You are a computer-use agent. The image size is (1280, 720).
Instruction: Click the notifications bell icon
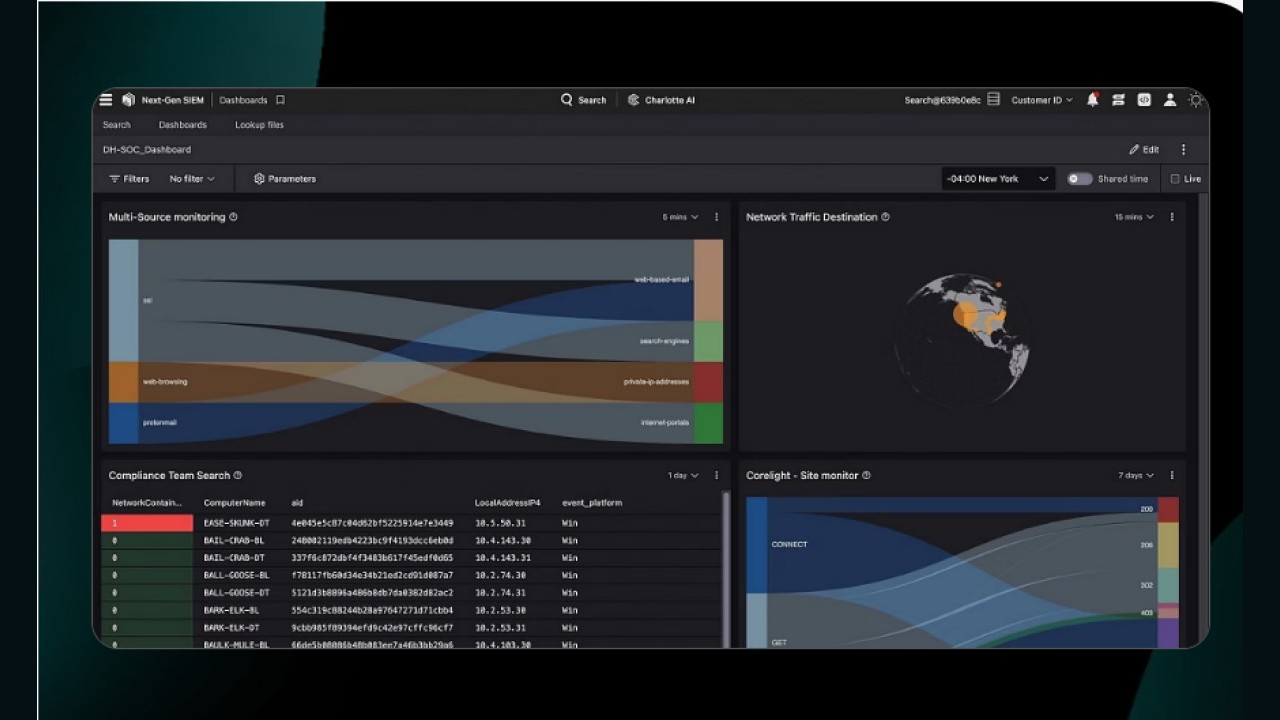[x=1091, y=99]
